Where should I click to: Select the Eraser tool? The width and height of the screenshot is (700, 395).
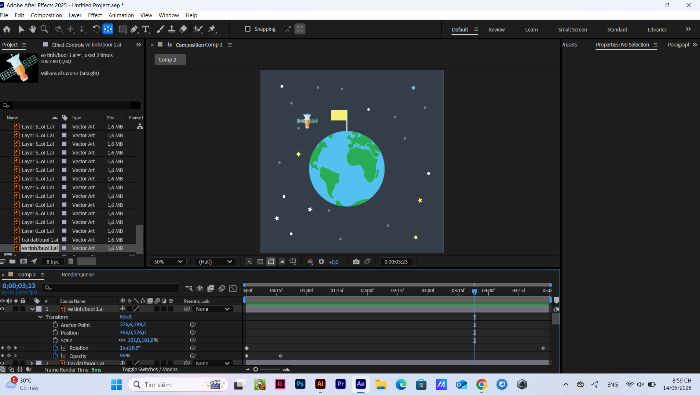pyautogui.click(x=183, y=29)
